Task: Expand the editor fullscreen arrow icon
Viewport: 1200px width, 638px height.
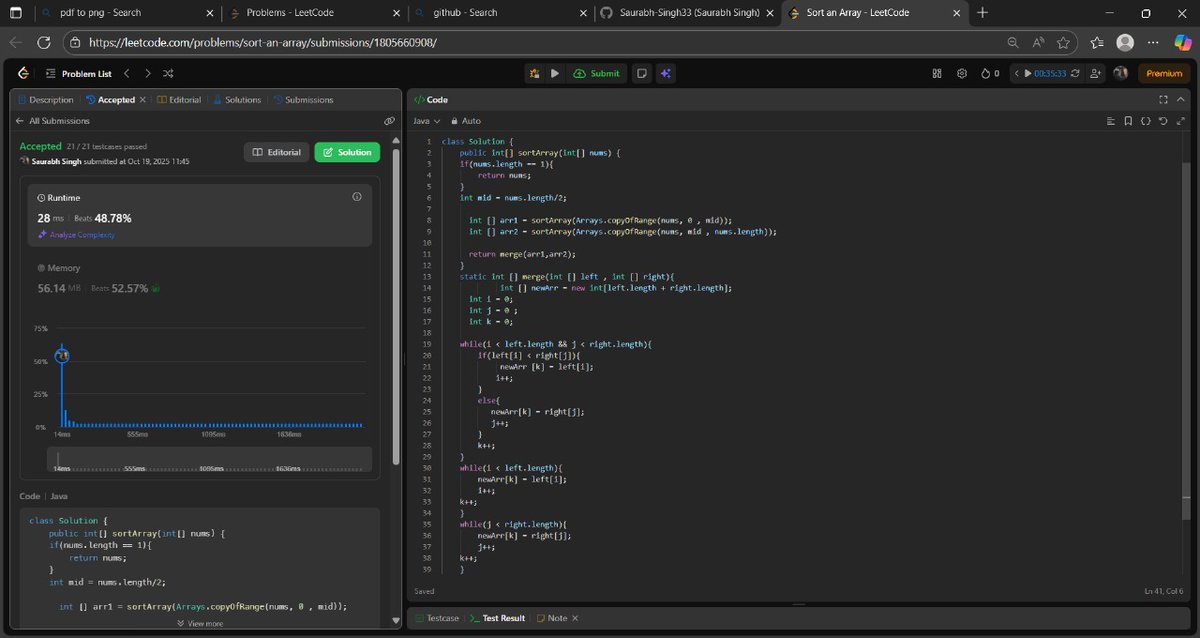Action: pos(1182,121)
